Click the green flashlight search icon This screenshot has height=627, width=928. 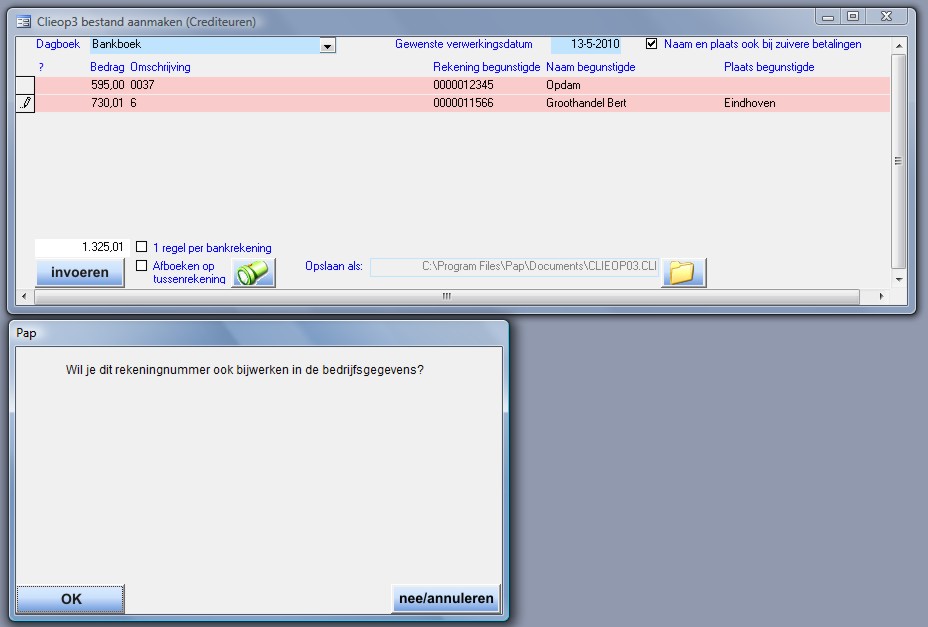[253, 273]
